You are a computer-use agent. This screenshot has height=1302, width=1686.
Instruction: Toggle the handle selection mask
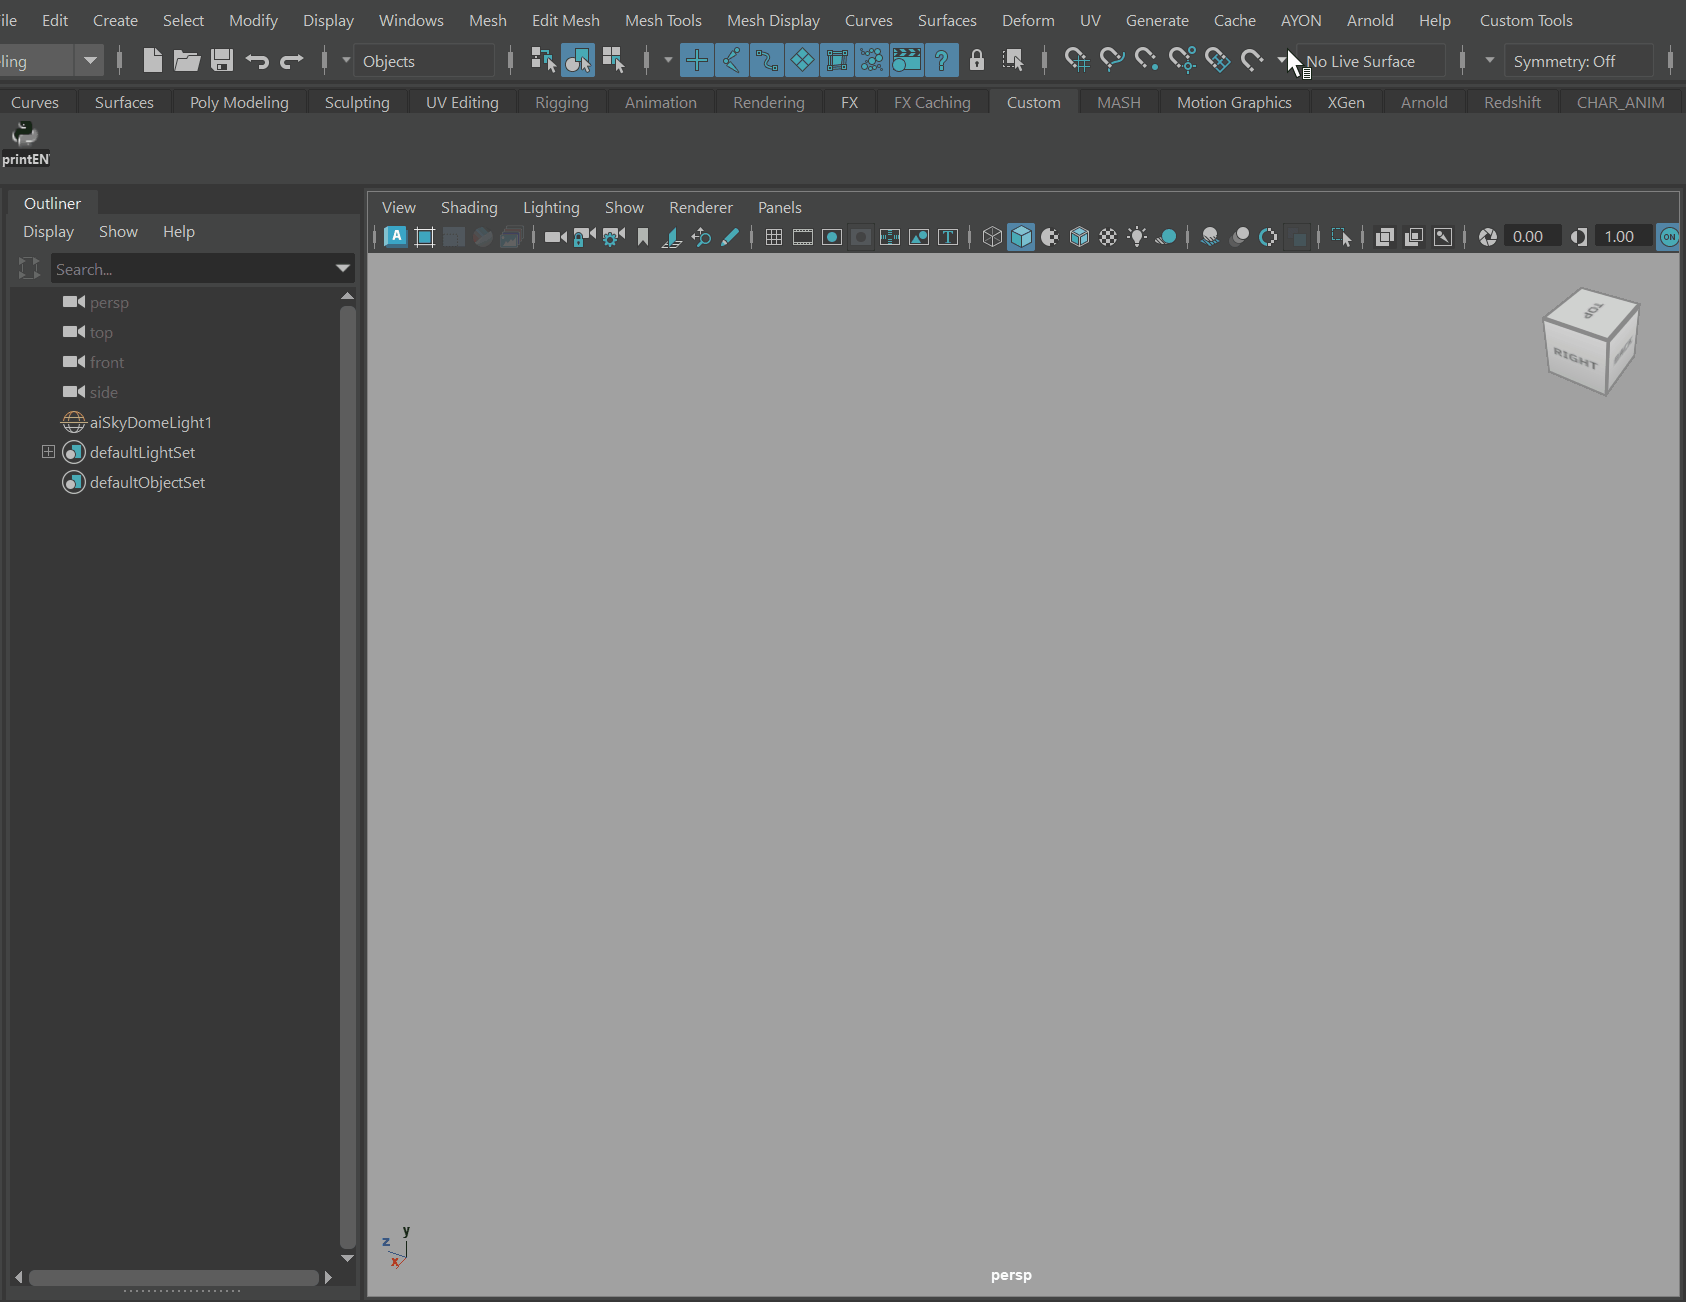697,61
